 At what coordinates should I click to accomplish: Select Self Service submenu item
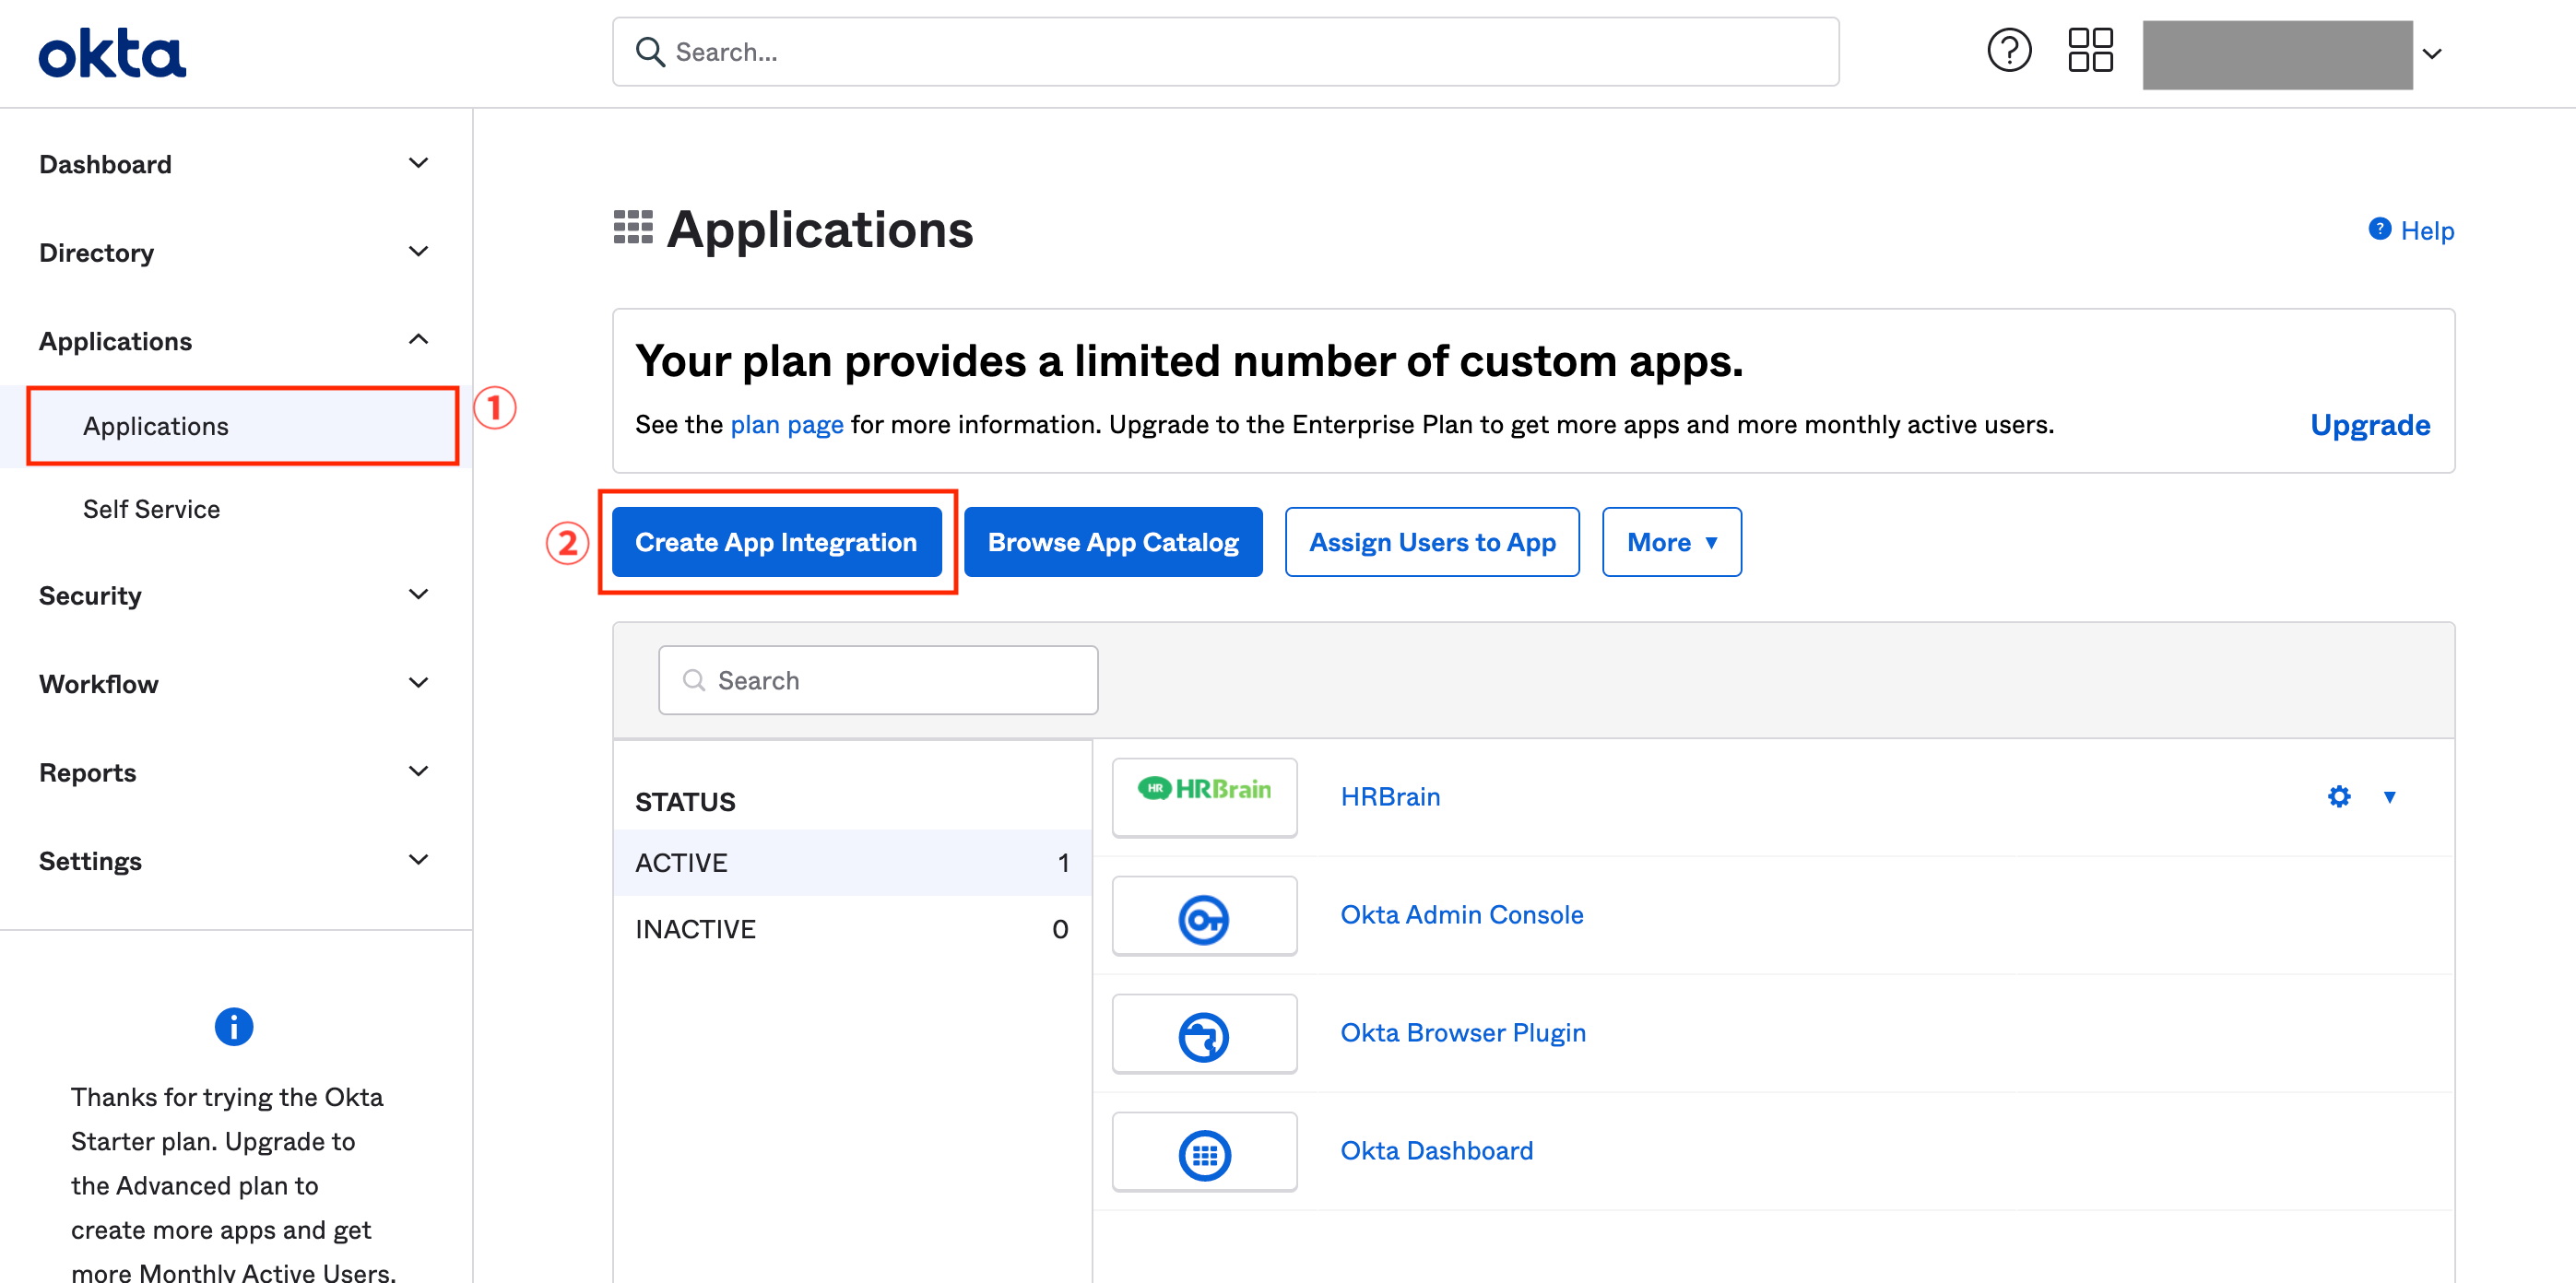coord(151,509)
